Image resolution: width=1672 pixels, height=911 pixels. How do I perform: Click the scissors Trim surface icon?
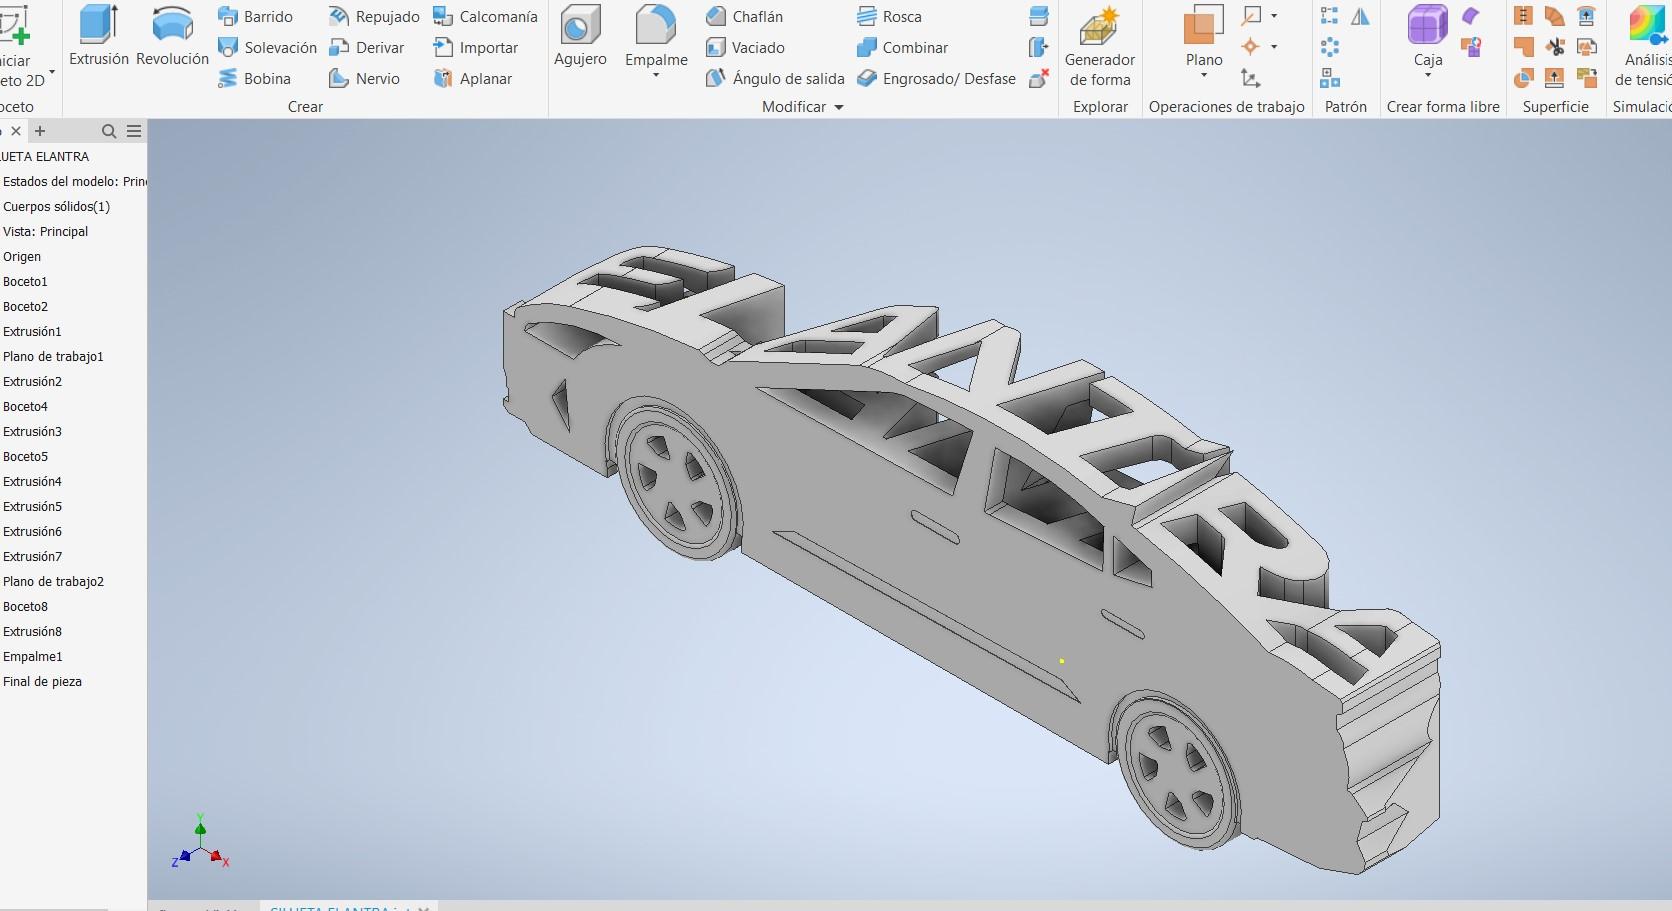[1554, 47]
